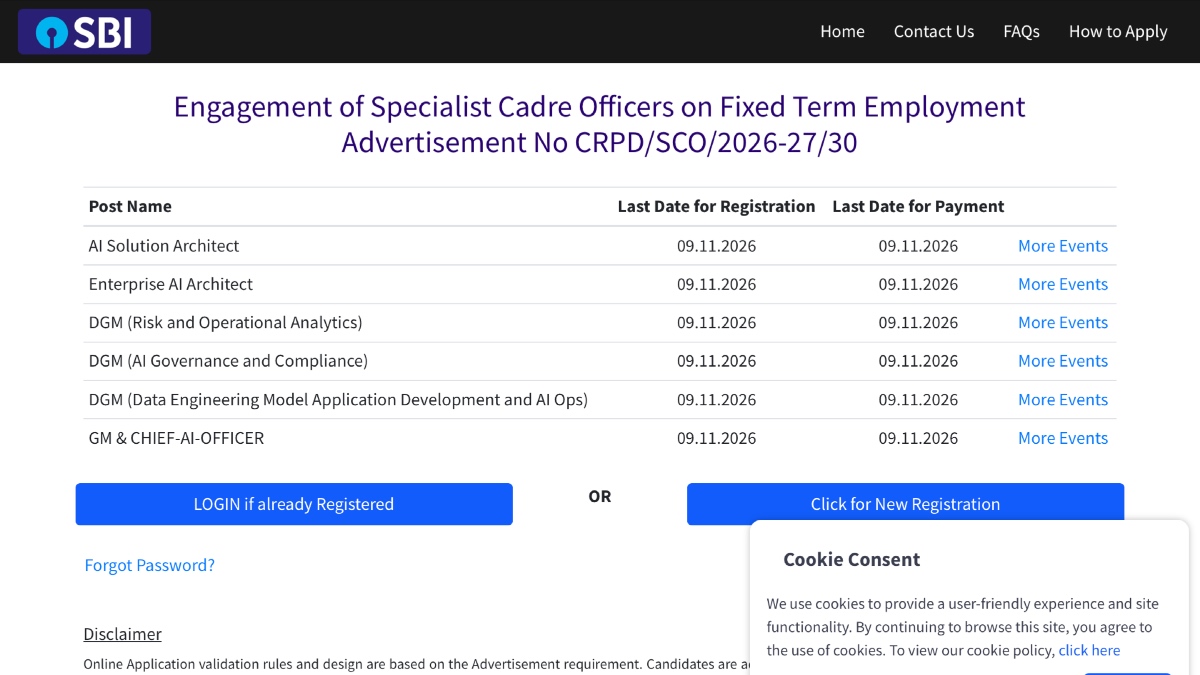Click the Click for New Registration button
This screenshot has width=1200, height=675.
[905, 504]
